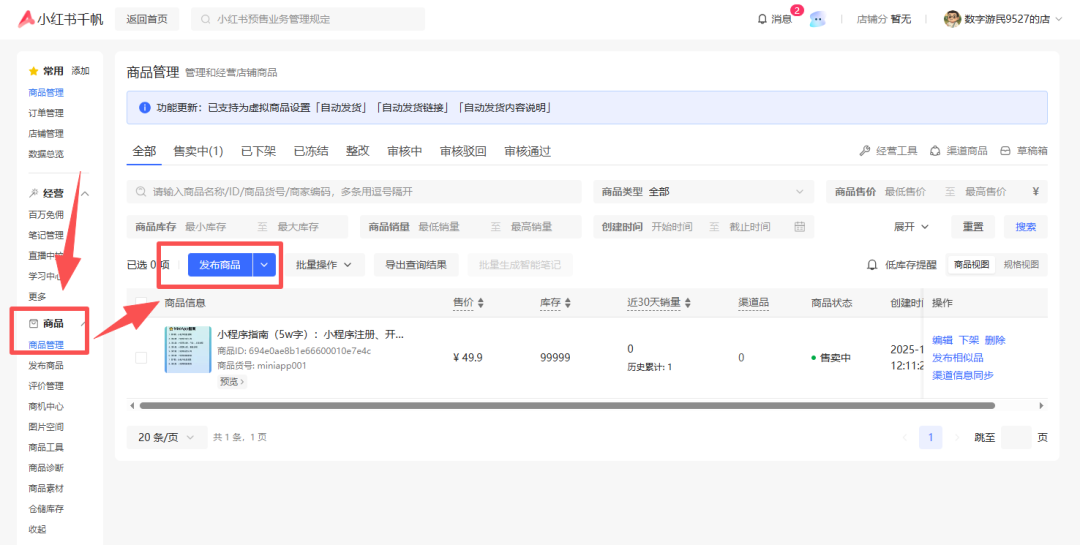Screen dimensions: 1080x545
Task: Open 草稿箱 drafts icon
Action: tap(1006, 151)
